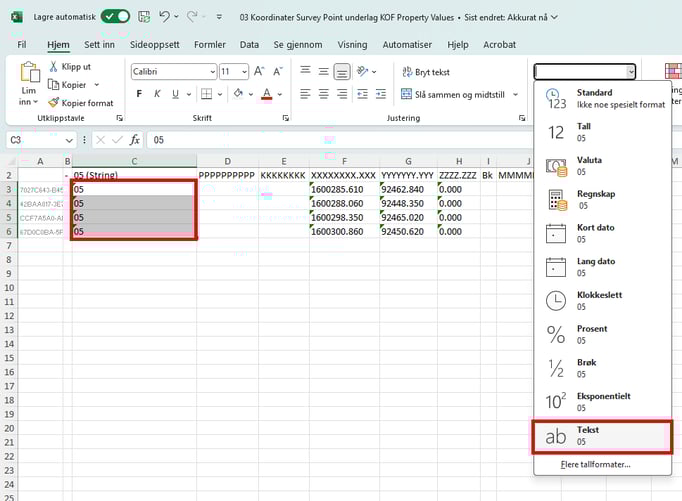Expand the Kopier dropdown arrow
This screenshot has width=682, height=501.
coord(97,85)
